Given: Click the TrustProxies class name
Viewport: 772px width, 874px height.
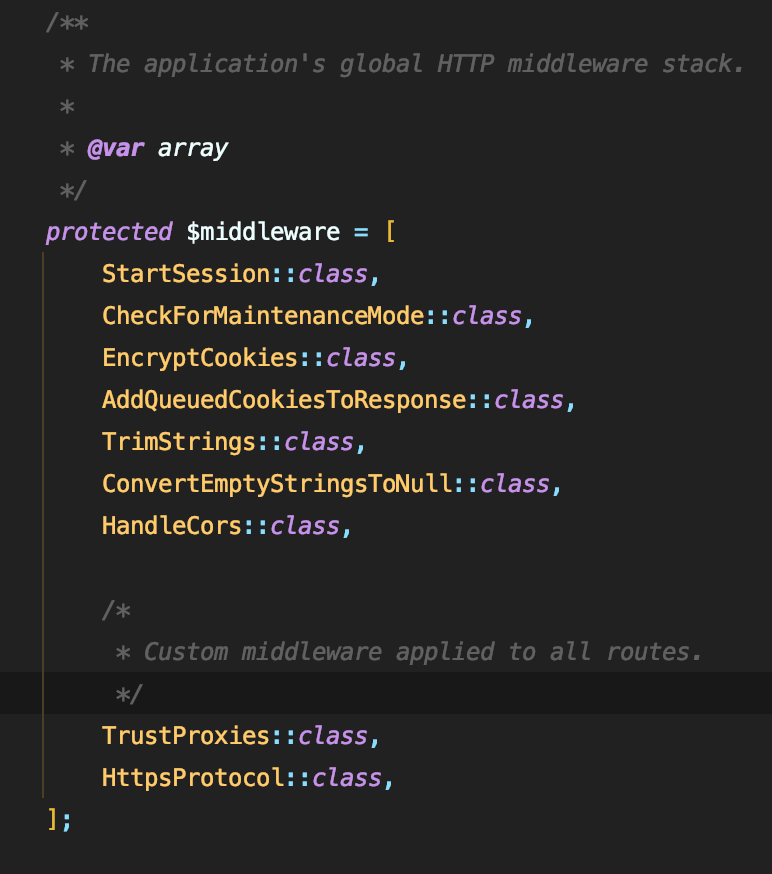Looking at the screenshot, I should click(x=186, y=736).
